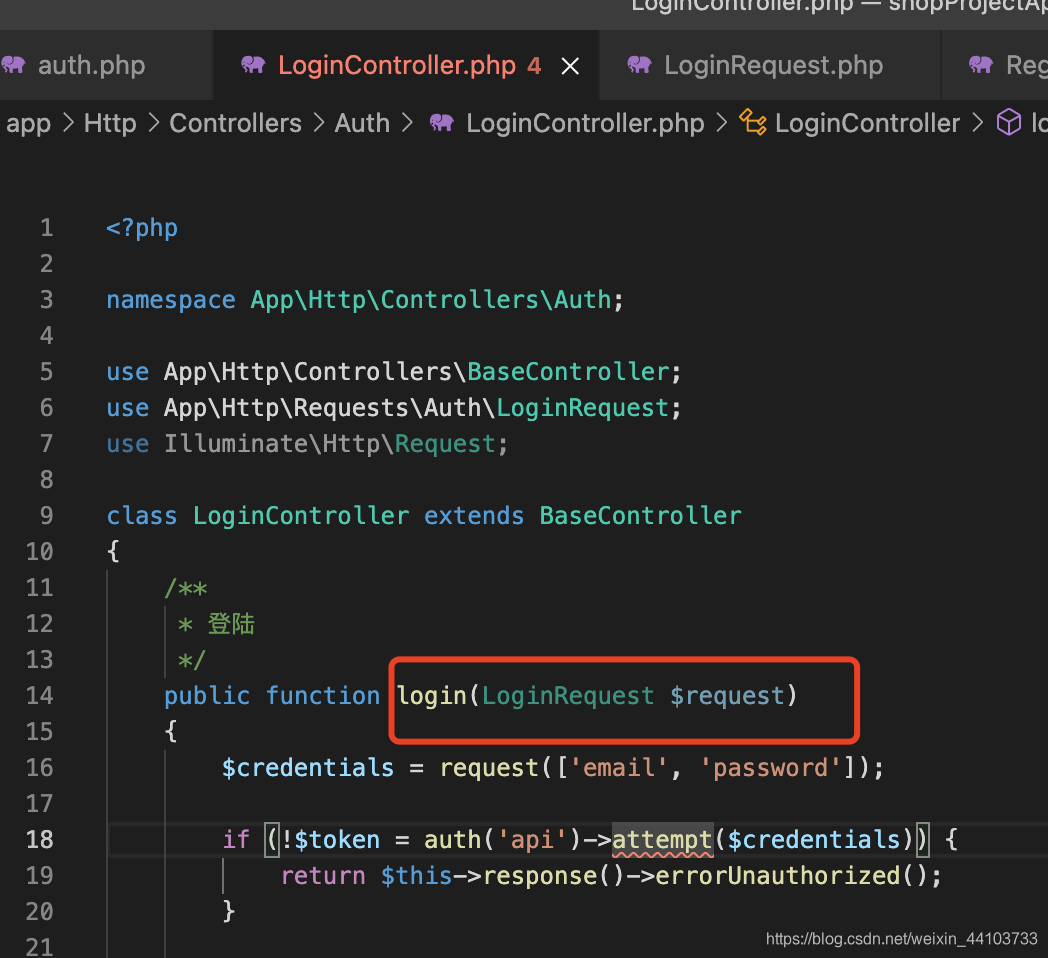Click the error count '4' on LoginController tab
The height and width of the screenshot is (958, 1048).
pos(533,66)
